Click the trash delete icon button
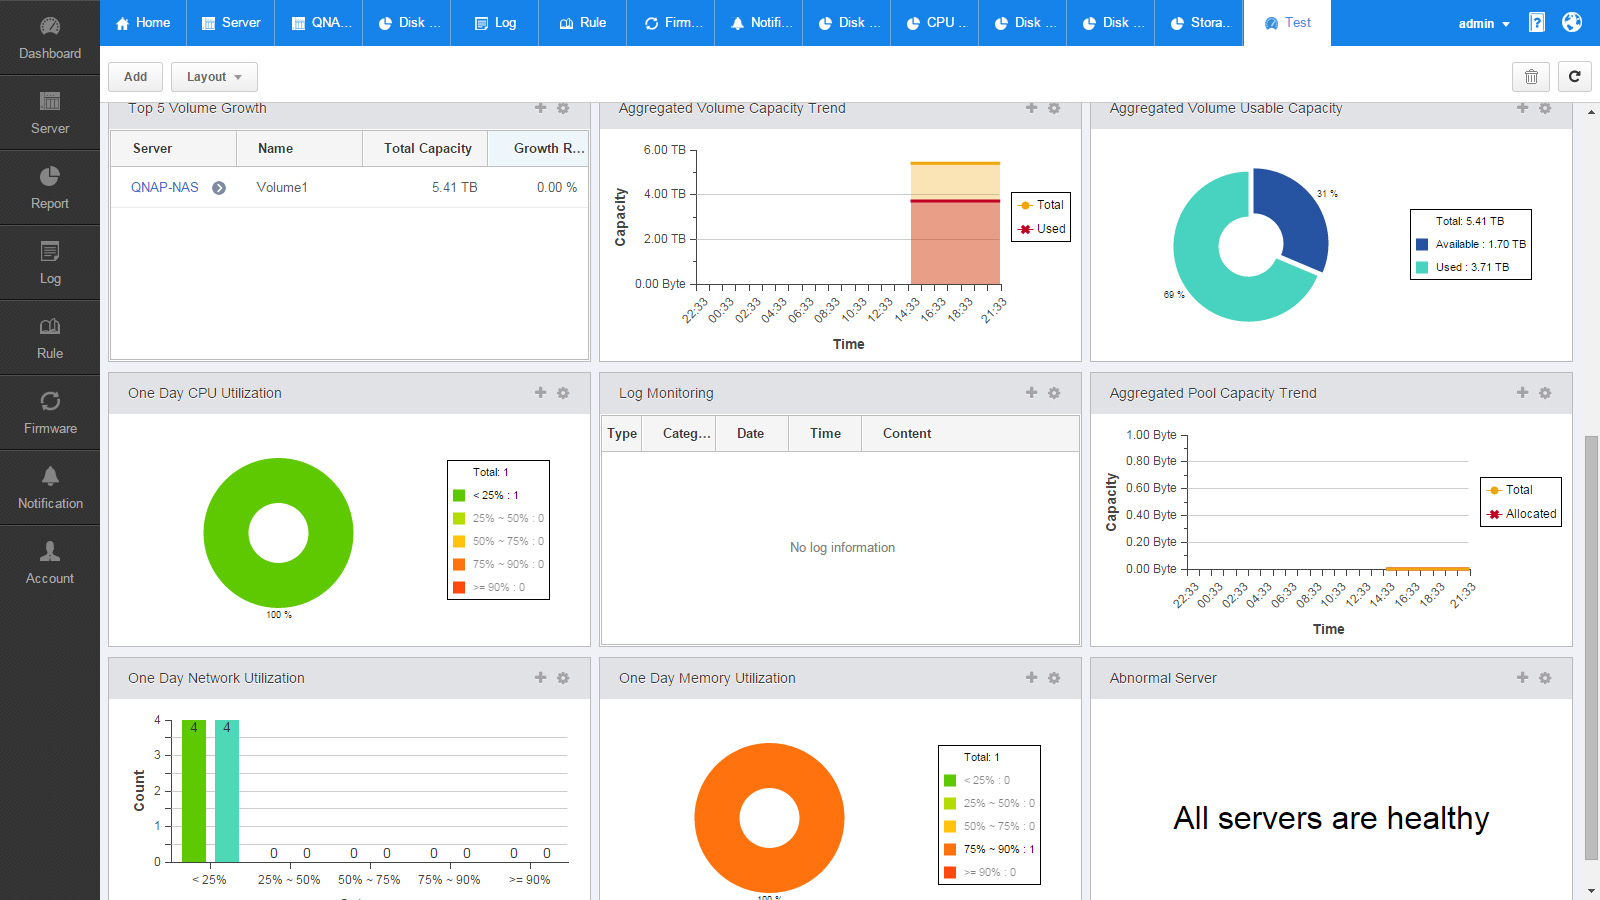This screenshot has height=900, width=1600. pos(1531,77)
